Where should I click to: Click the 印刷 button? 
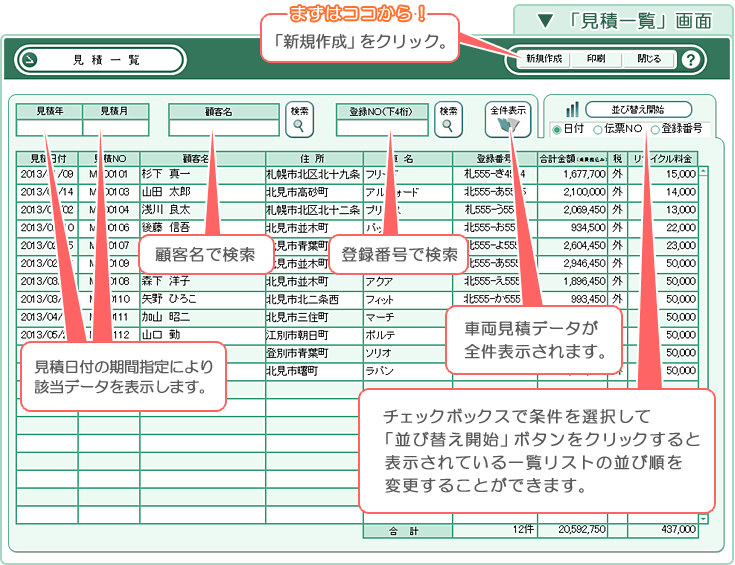coord(596,59)
